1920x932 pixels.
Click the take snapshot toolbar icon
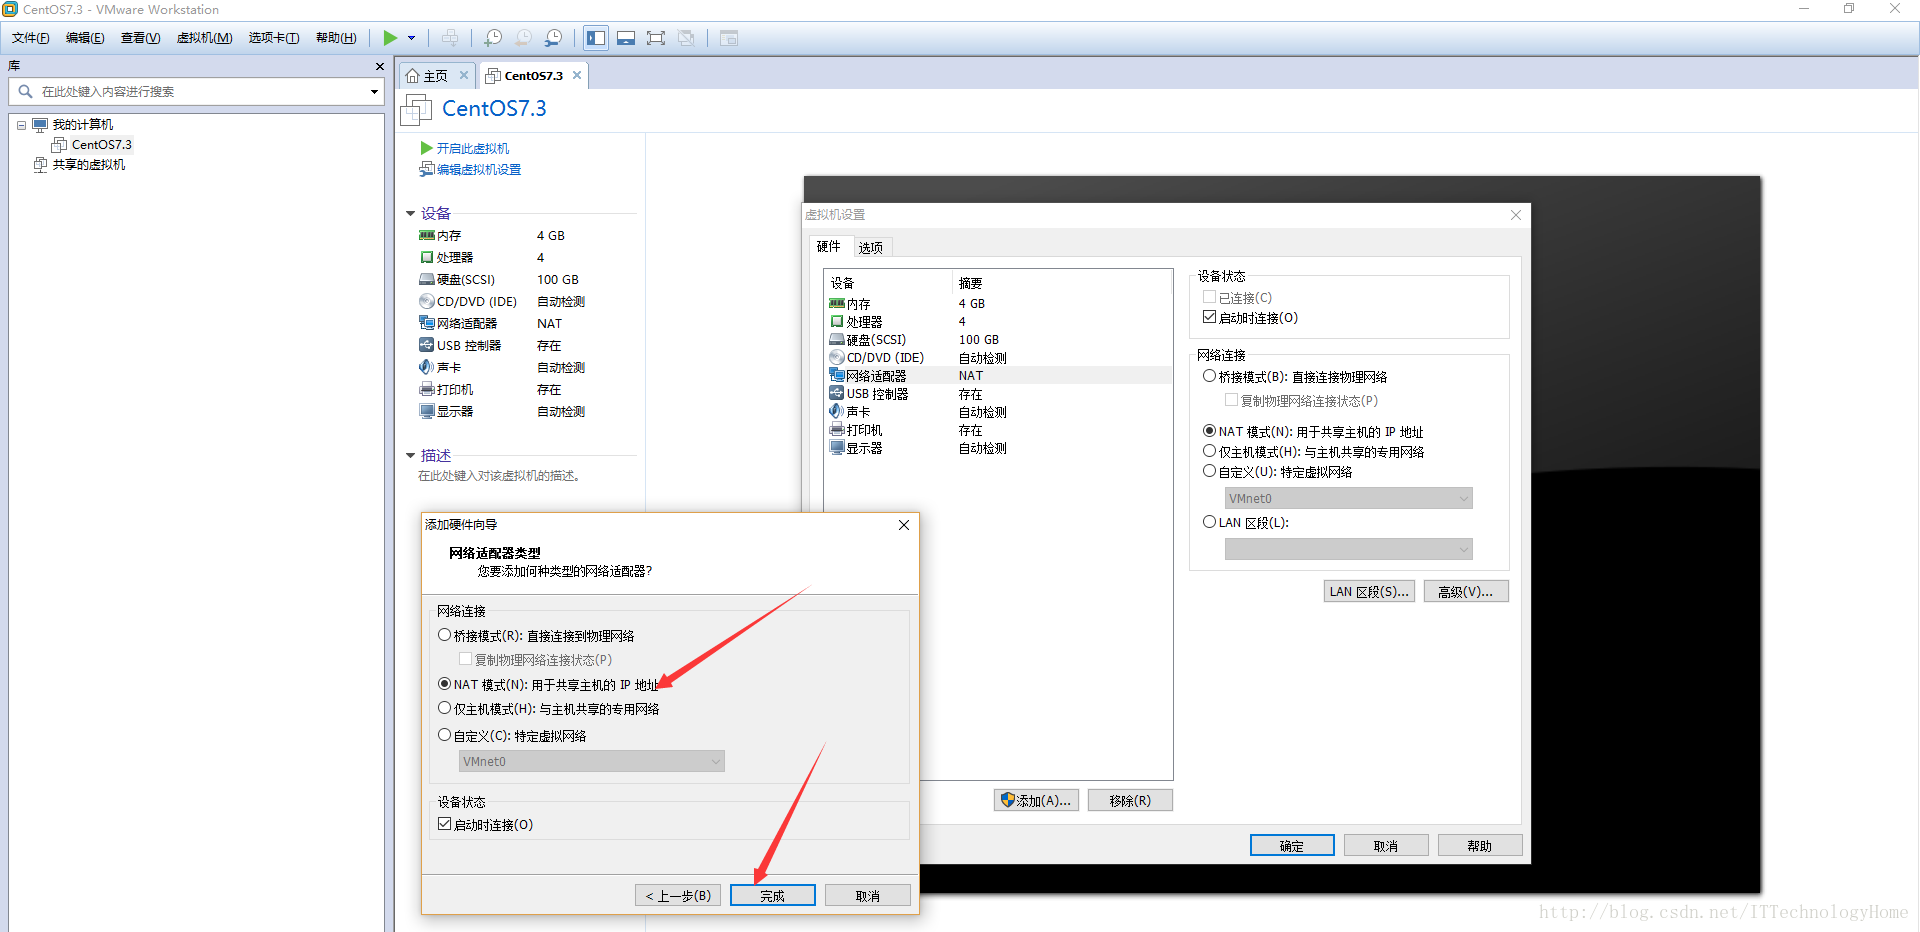pos(493,38)
